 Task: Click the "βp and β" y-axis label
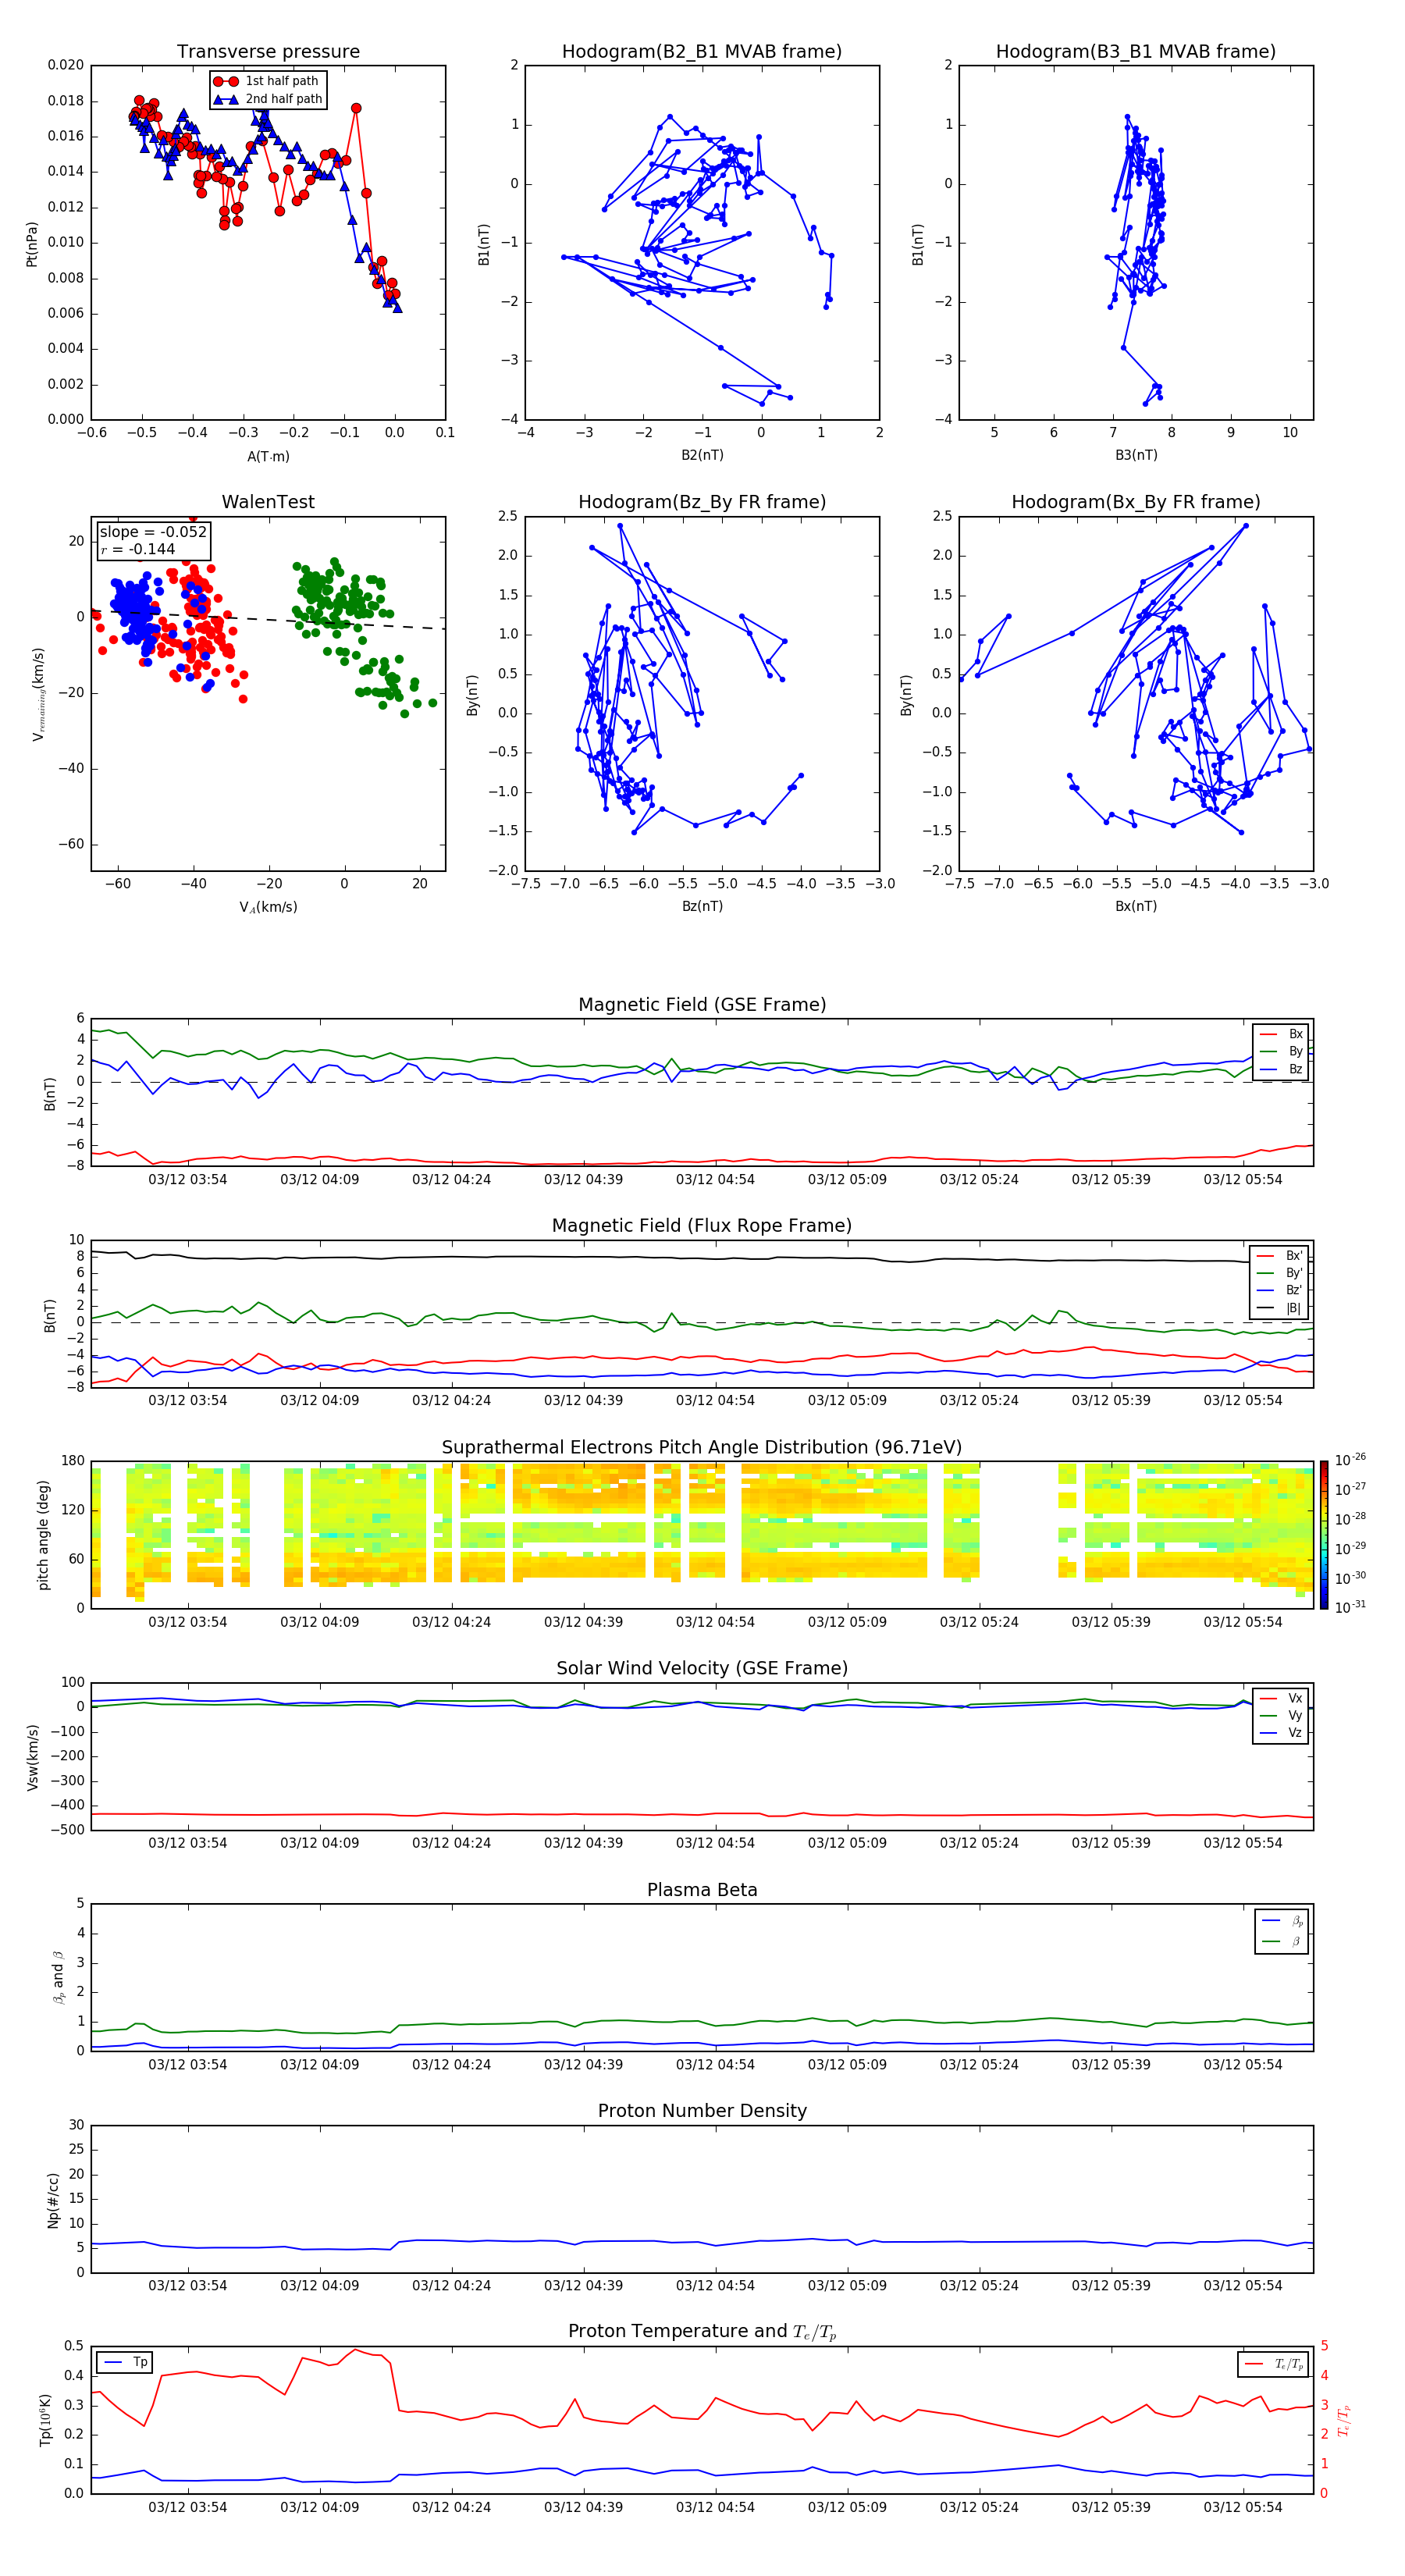click(59, 1977)
